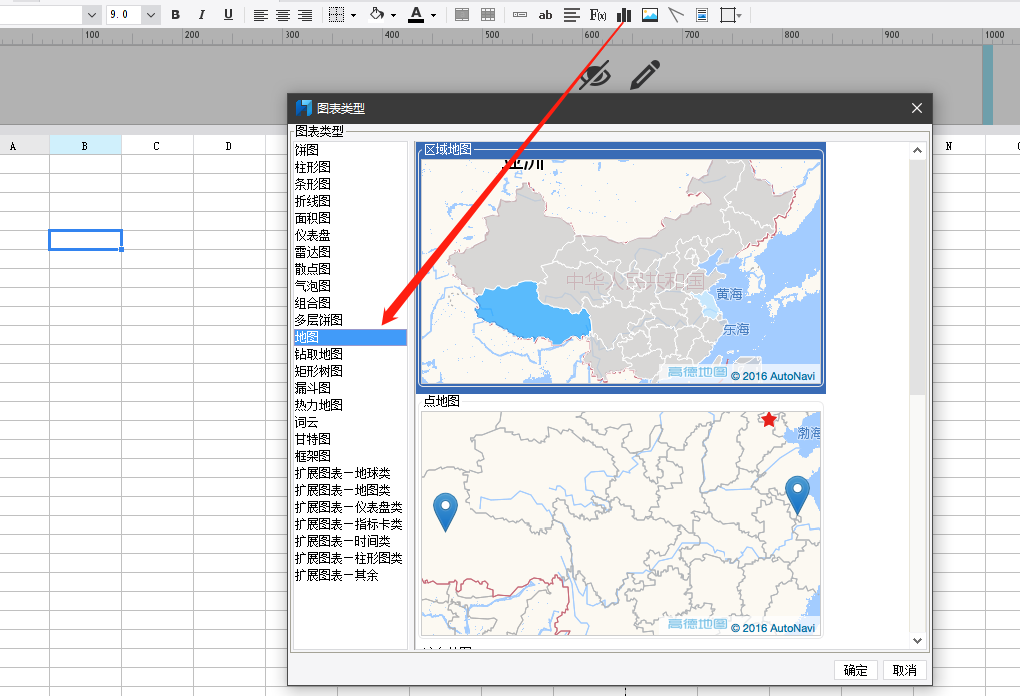This screenshot has width=1020, height=696.
Task: Insert formula F(x)
Action: 598,14
